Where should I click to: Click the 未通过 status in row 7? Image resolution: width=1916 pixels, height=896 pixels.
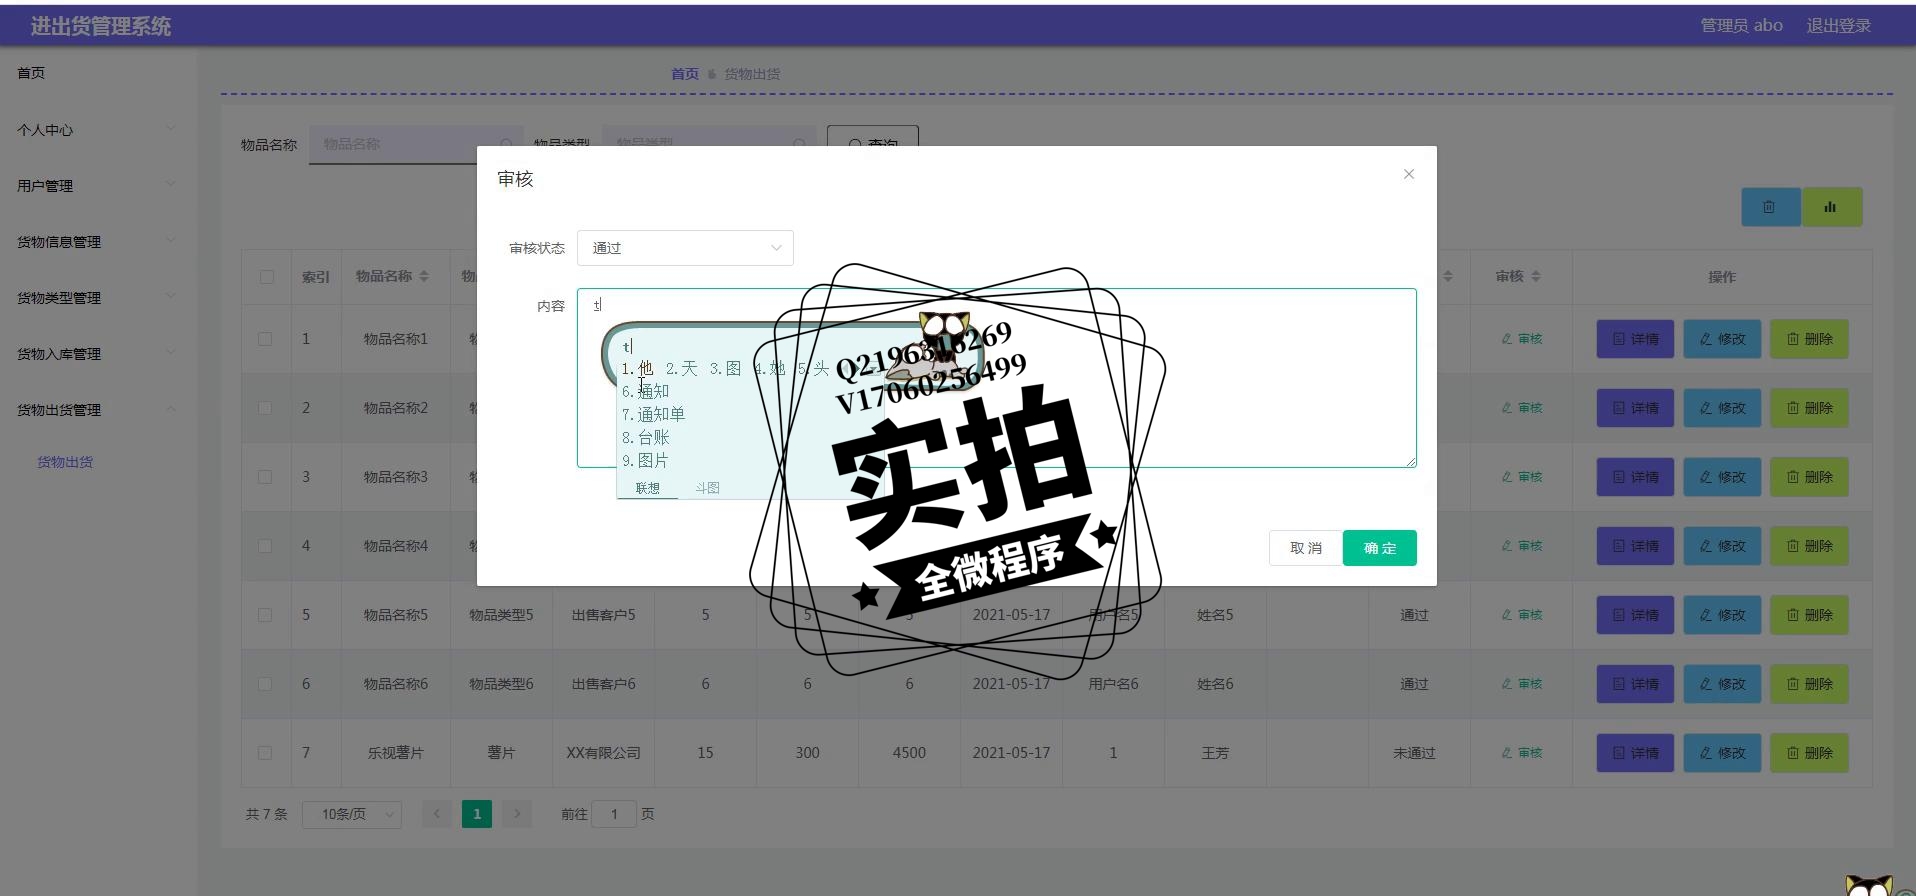pos(1414,753)
